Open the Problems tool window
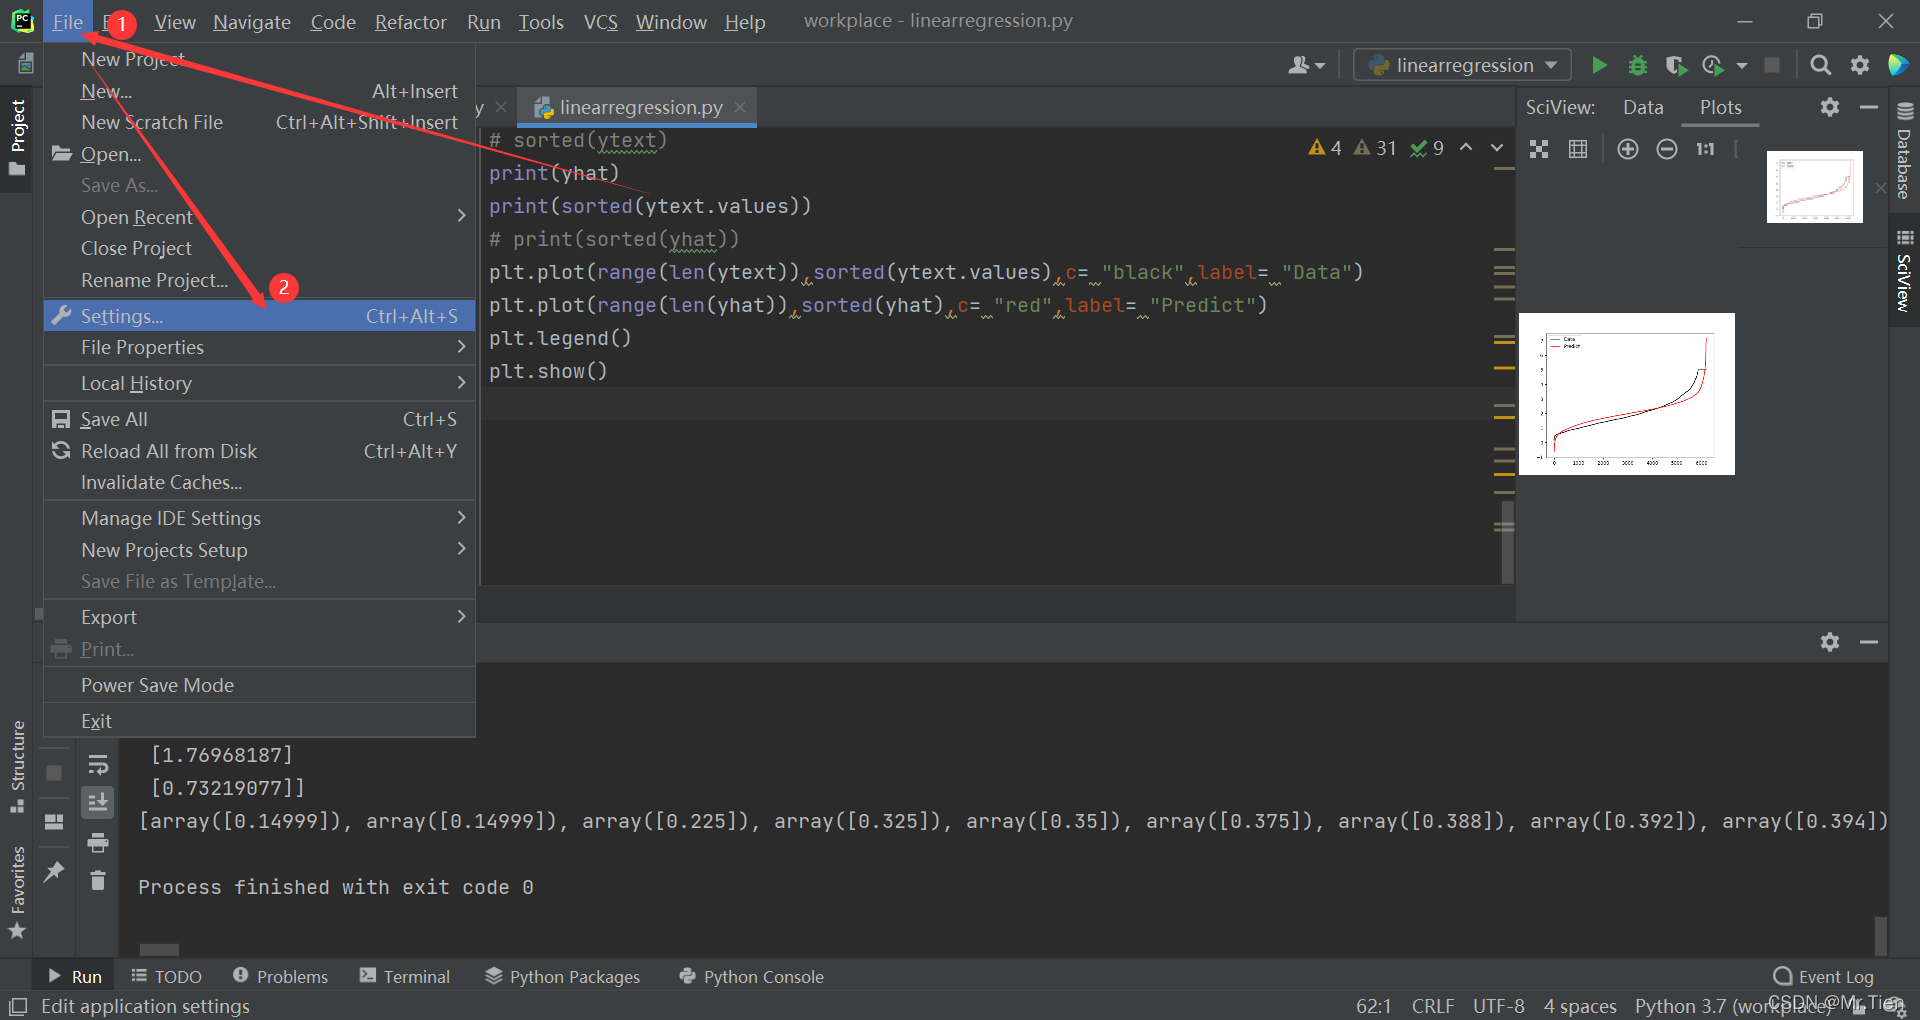 point(280,976)
